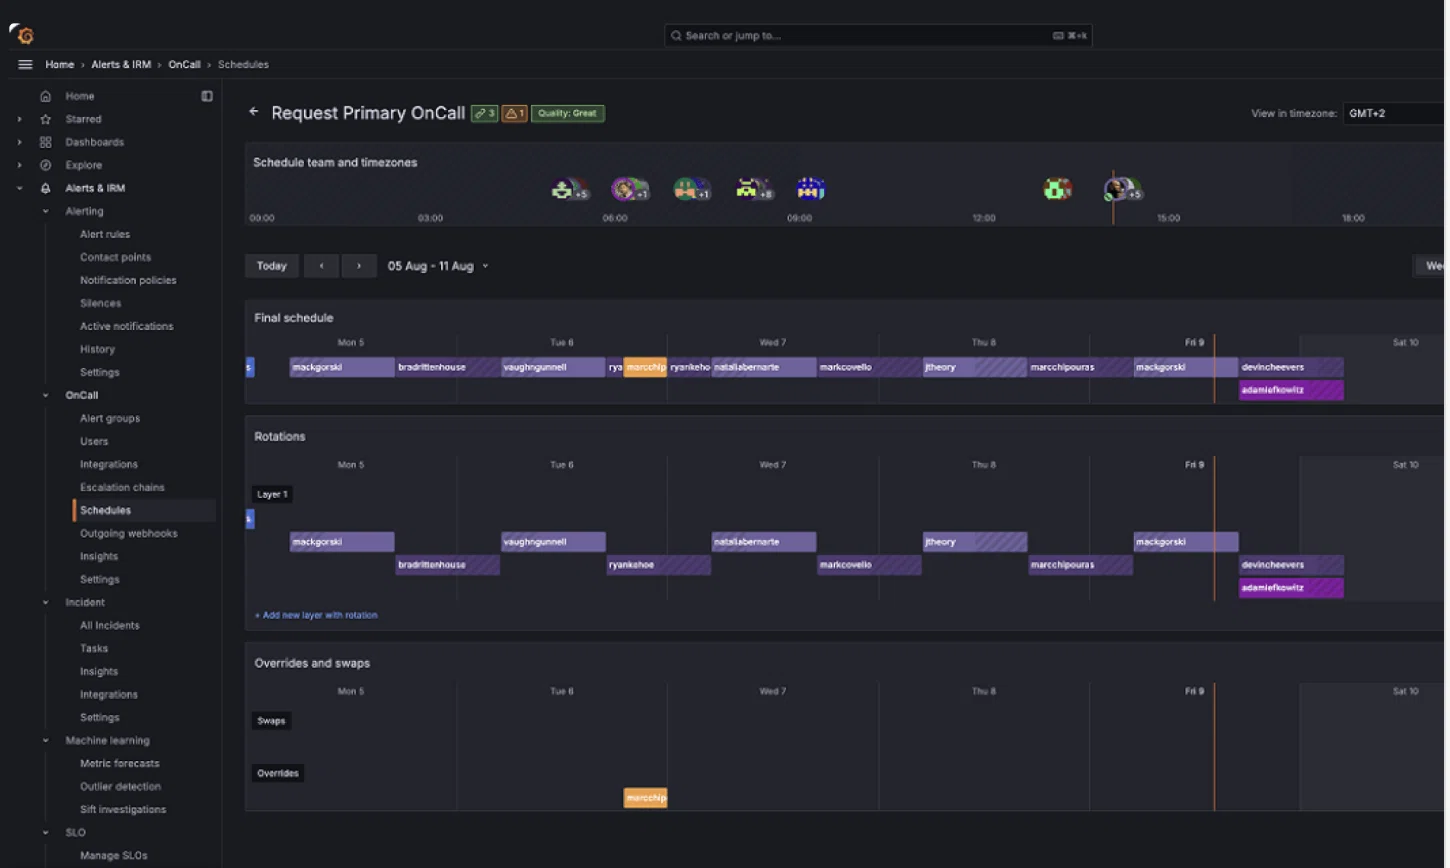The width and height of the screenshot is (1450, 868).
Task: Click orange marcchip shift in Final schedule
Action: click(x=645, y=367)
